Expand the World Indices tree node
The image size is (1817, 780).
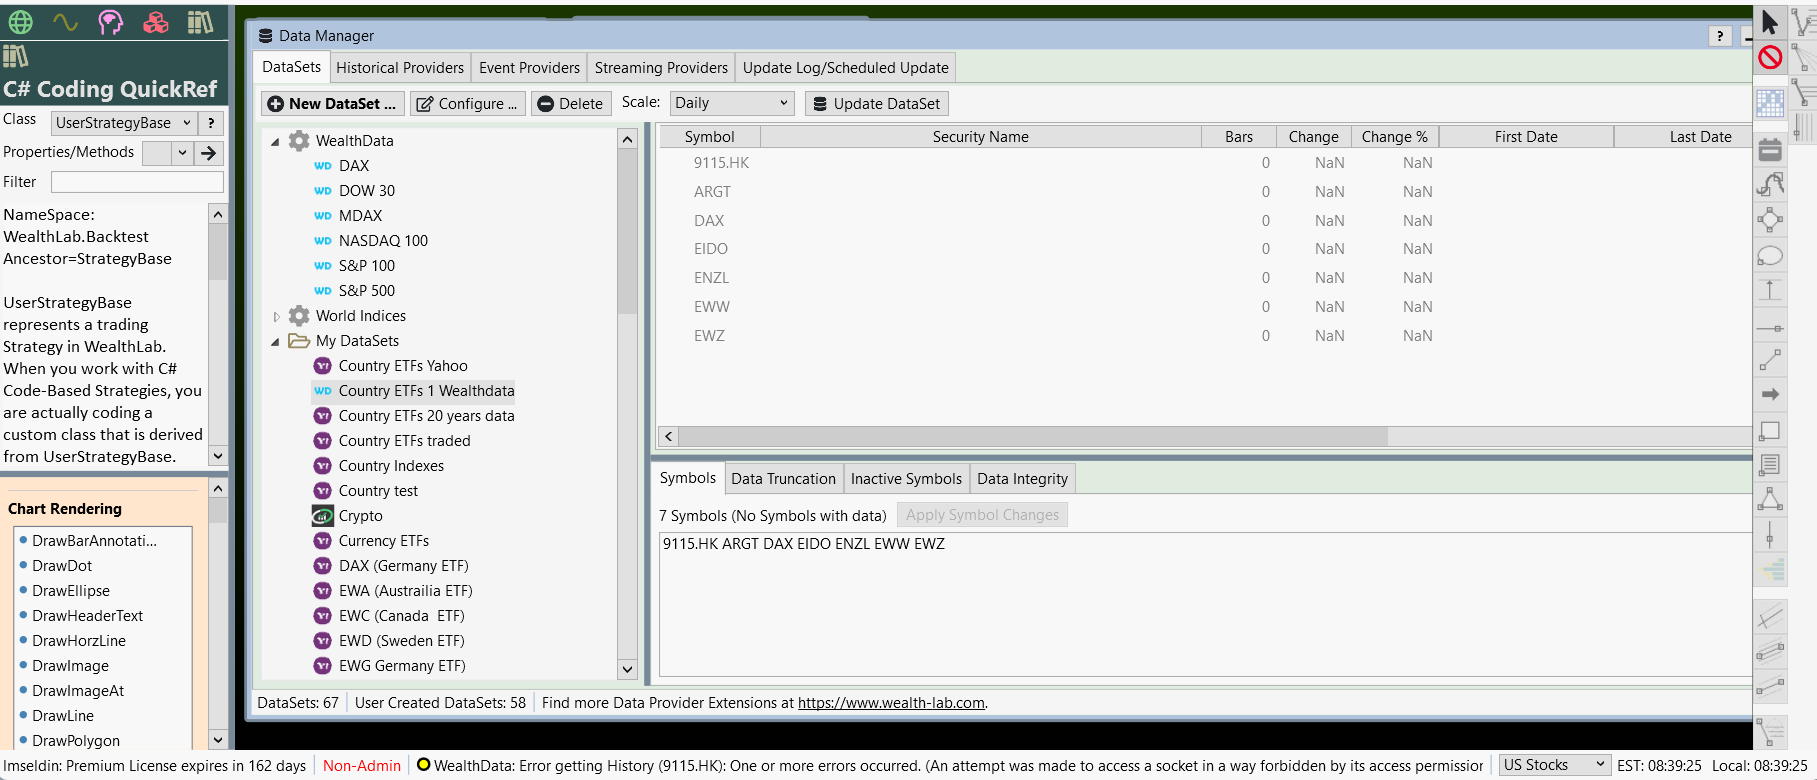[x=277, y=316]
